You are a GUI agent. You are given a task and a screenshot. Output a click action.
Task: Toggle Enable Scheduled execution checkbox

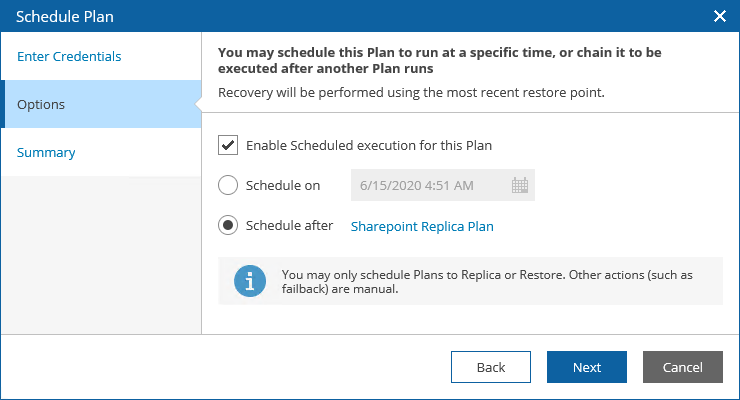tap(228, 145)
